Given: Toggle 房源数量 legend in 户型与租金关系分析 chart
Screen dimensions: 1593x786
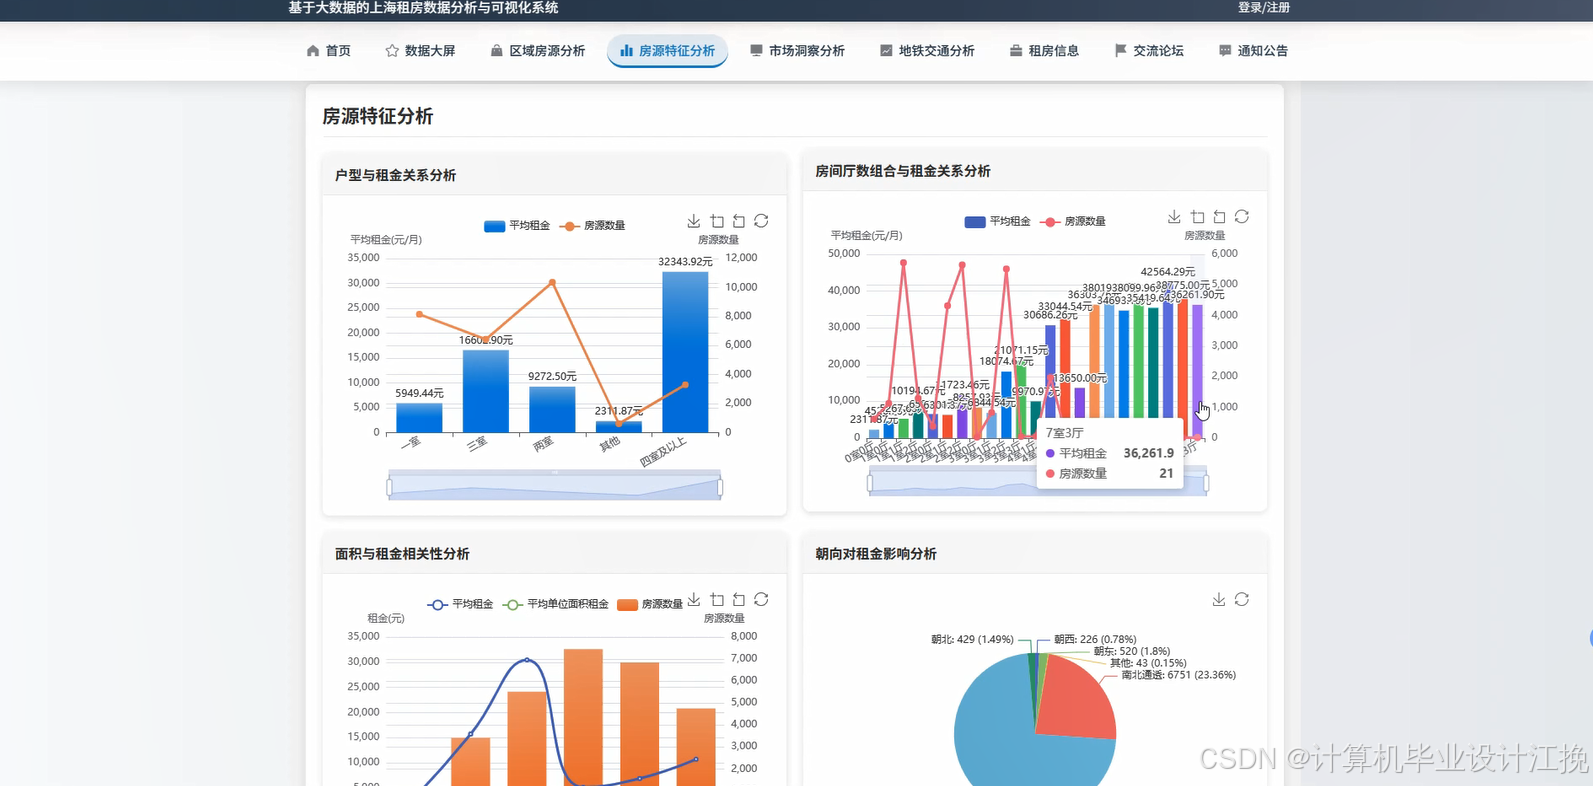Looking at the screenshot, I should pos(592,226).
